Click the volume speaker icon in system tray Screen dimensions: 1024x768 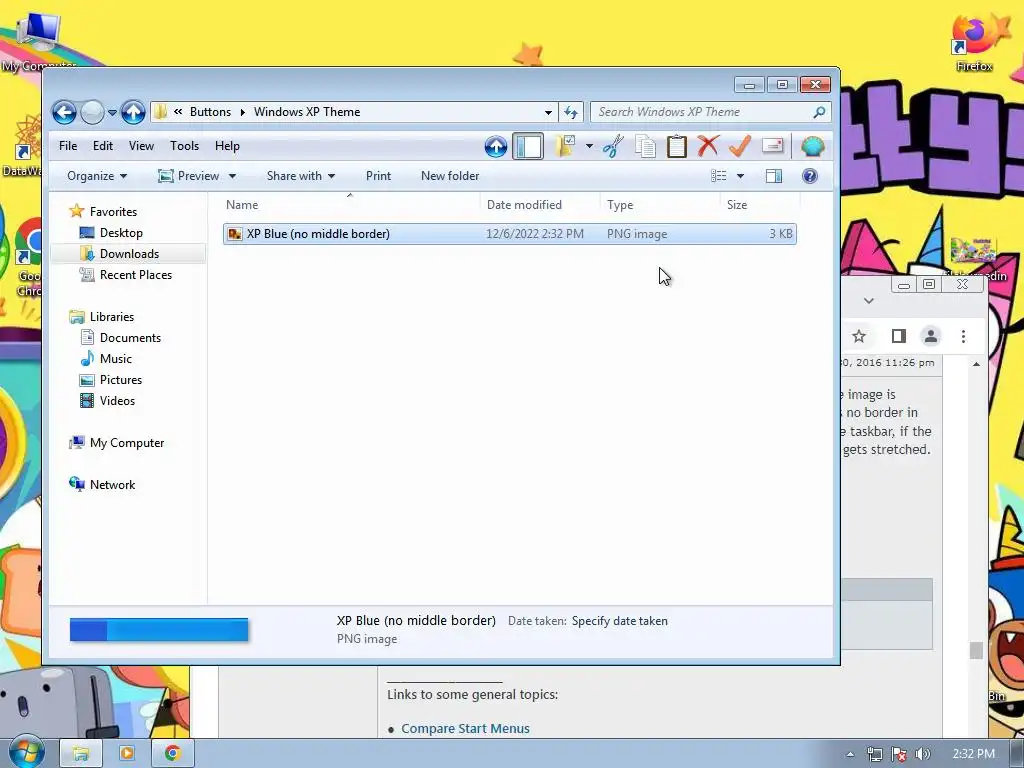tap(922, 754)
